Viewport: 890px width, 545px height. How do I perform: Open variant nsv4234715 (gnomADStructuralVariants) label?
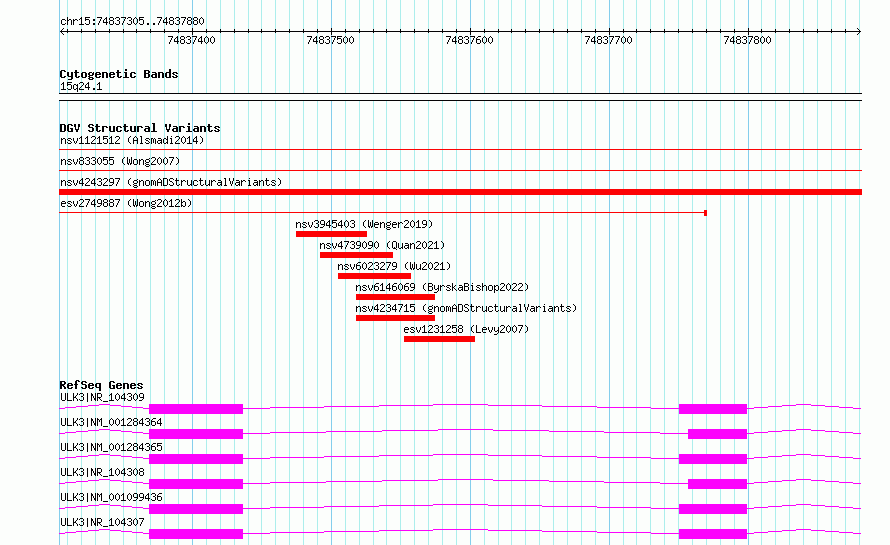466,308
